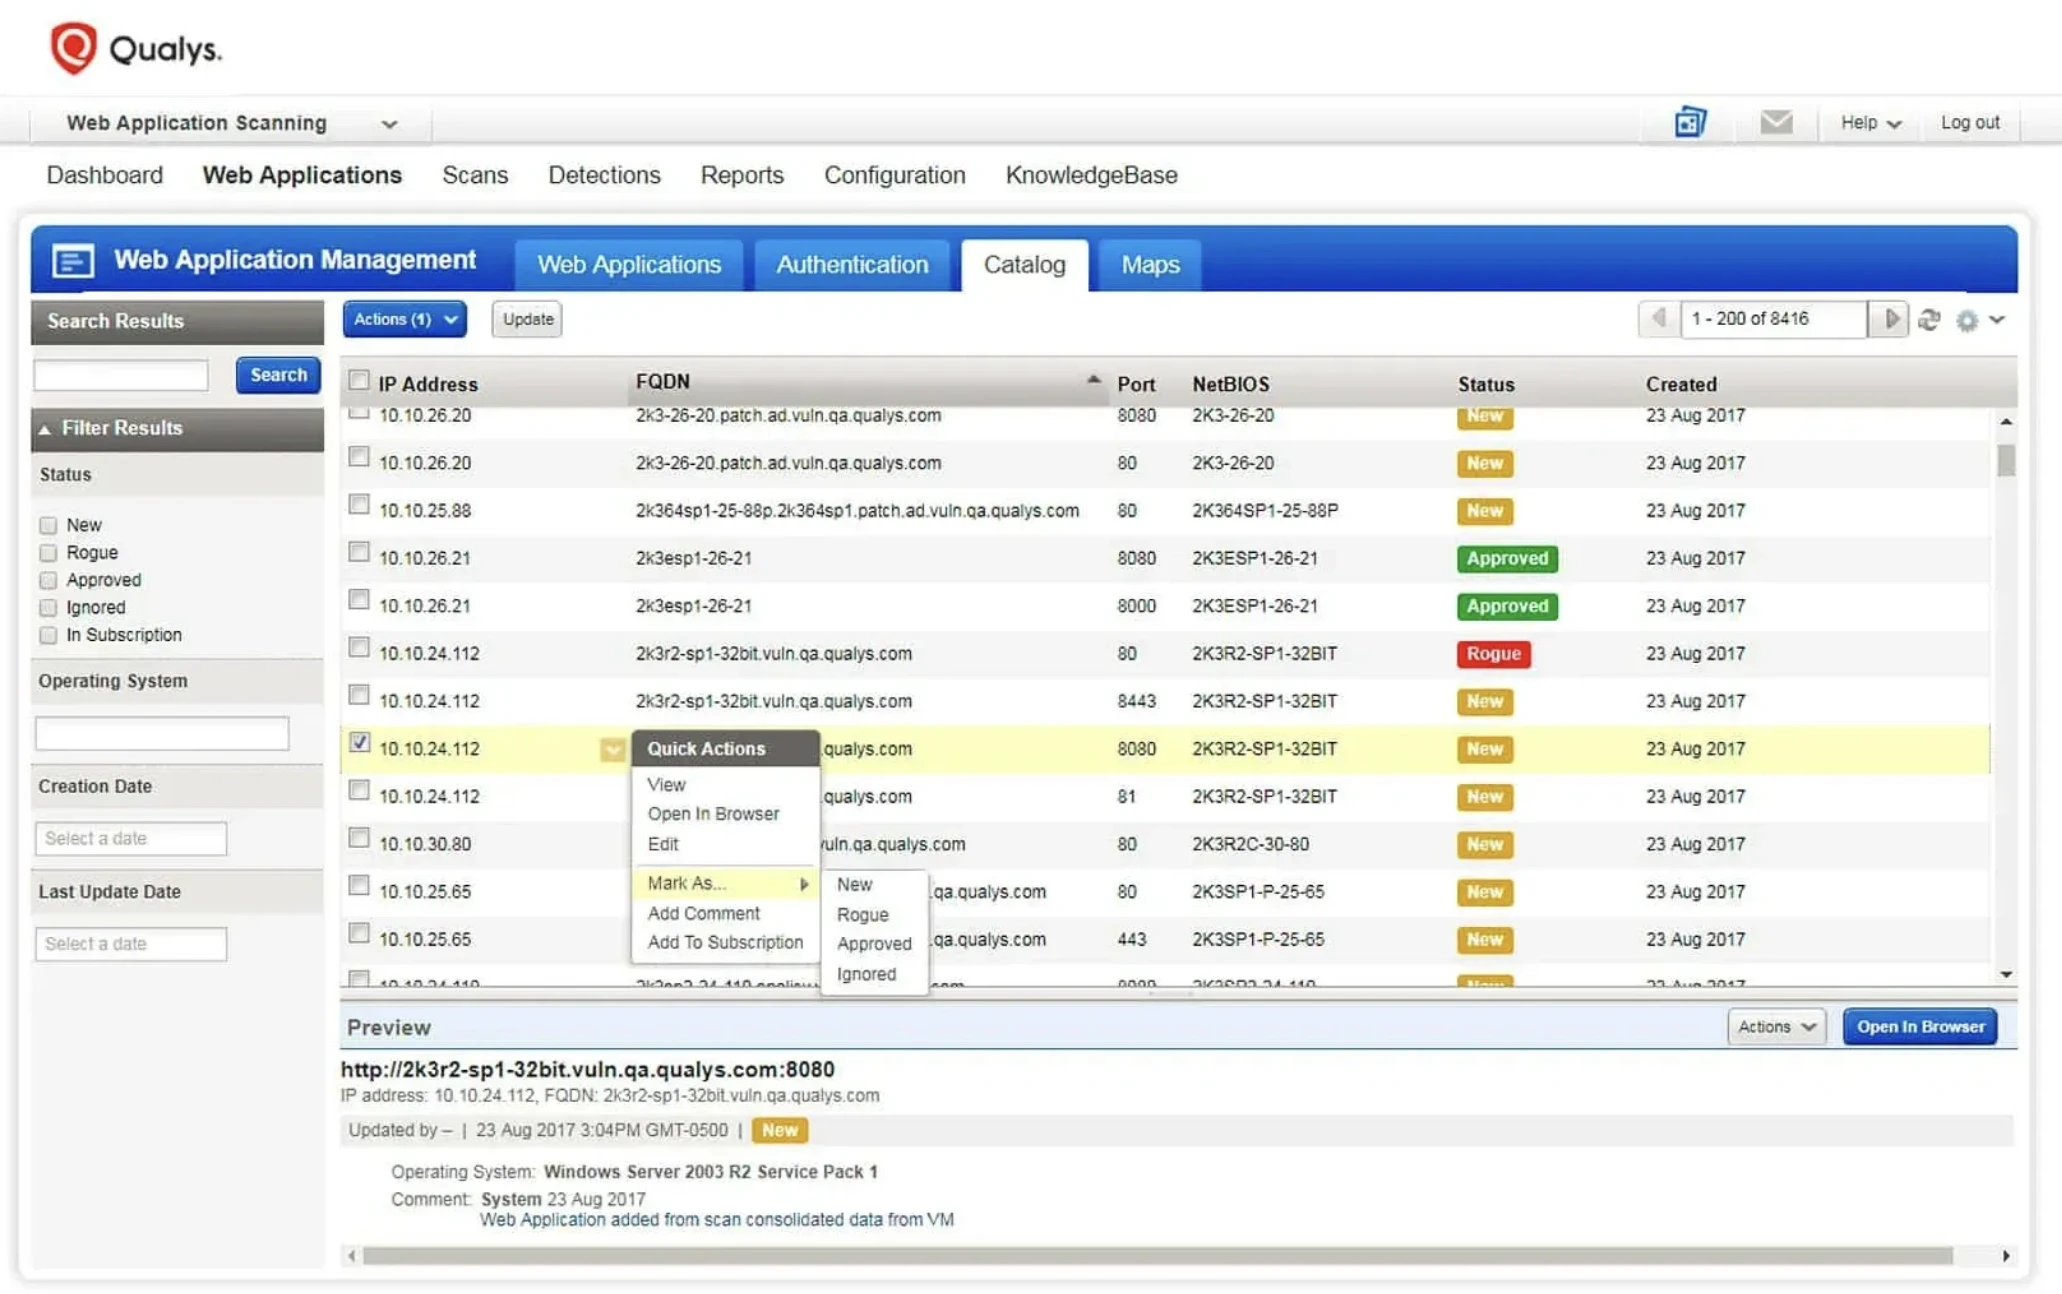The height and width of the screenshot is (1294, 2062).
Task: Click the Creation Date 'Select a date' field
Action: coord(130,838)
